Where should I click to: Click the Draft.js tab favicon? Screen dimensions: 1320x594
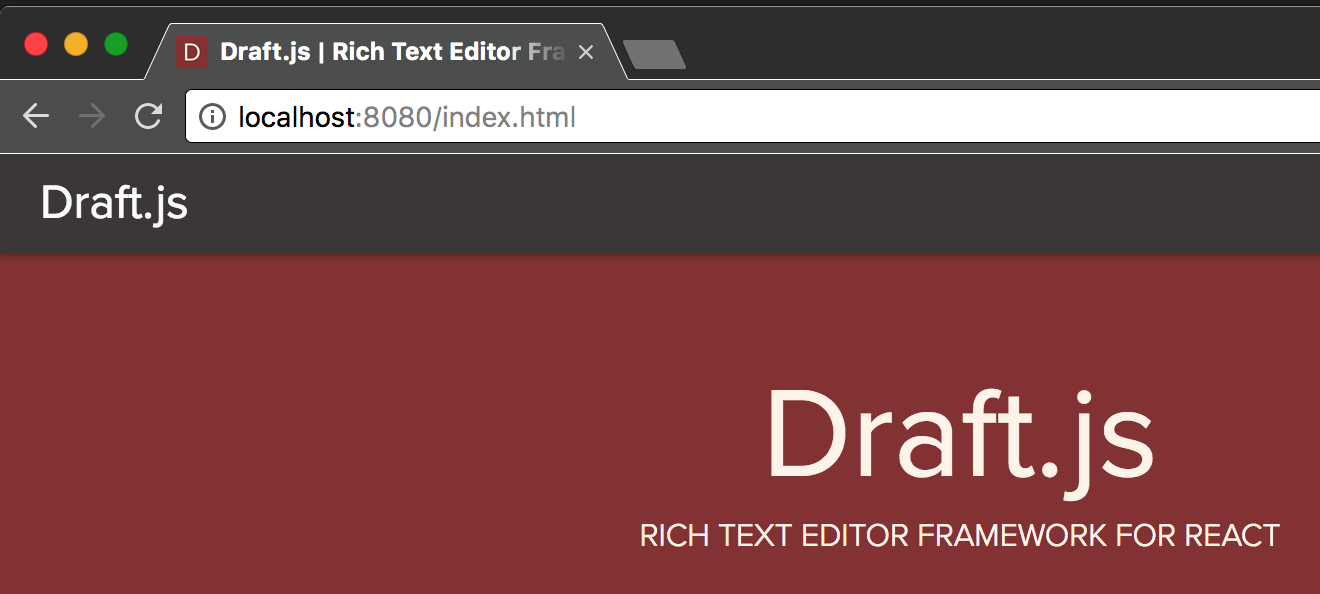click(x=191, y=52)
